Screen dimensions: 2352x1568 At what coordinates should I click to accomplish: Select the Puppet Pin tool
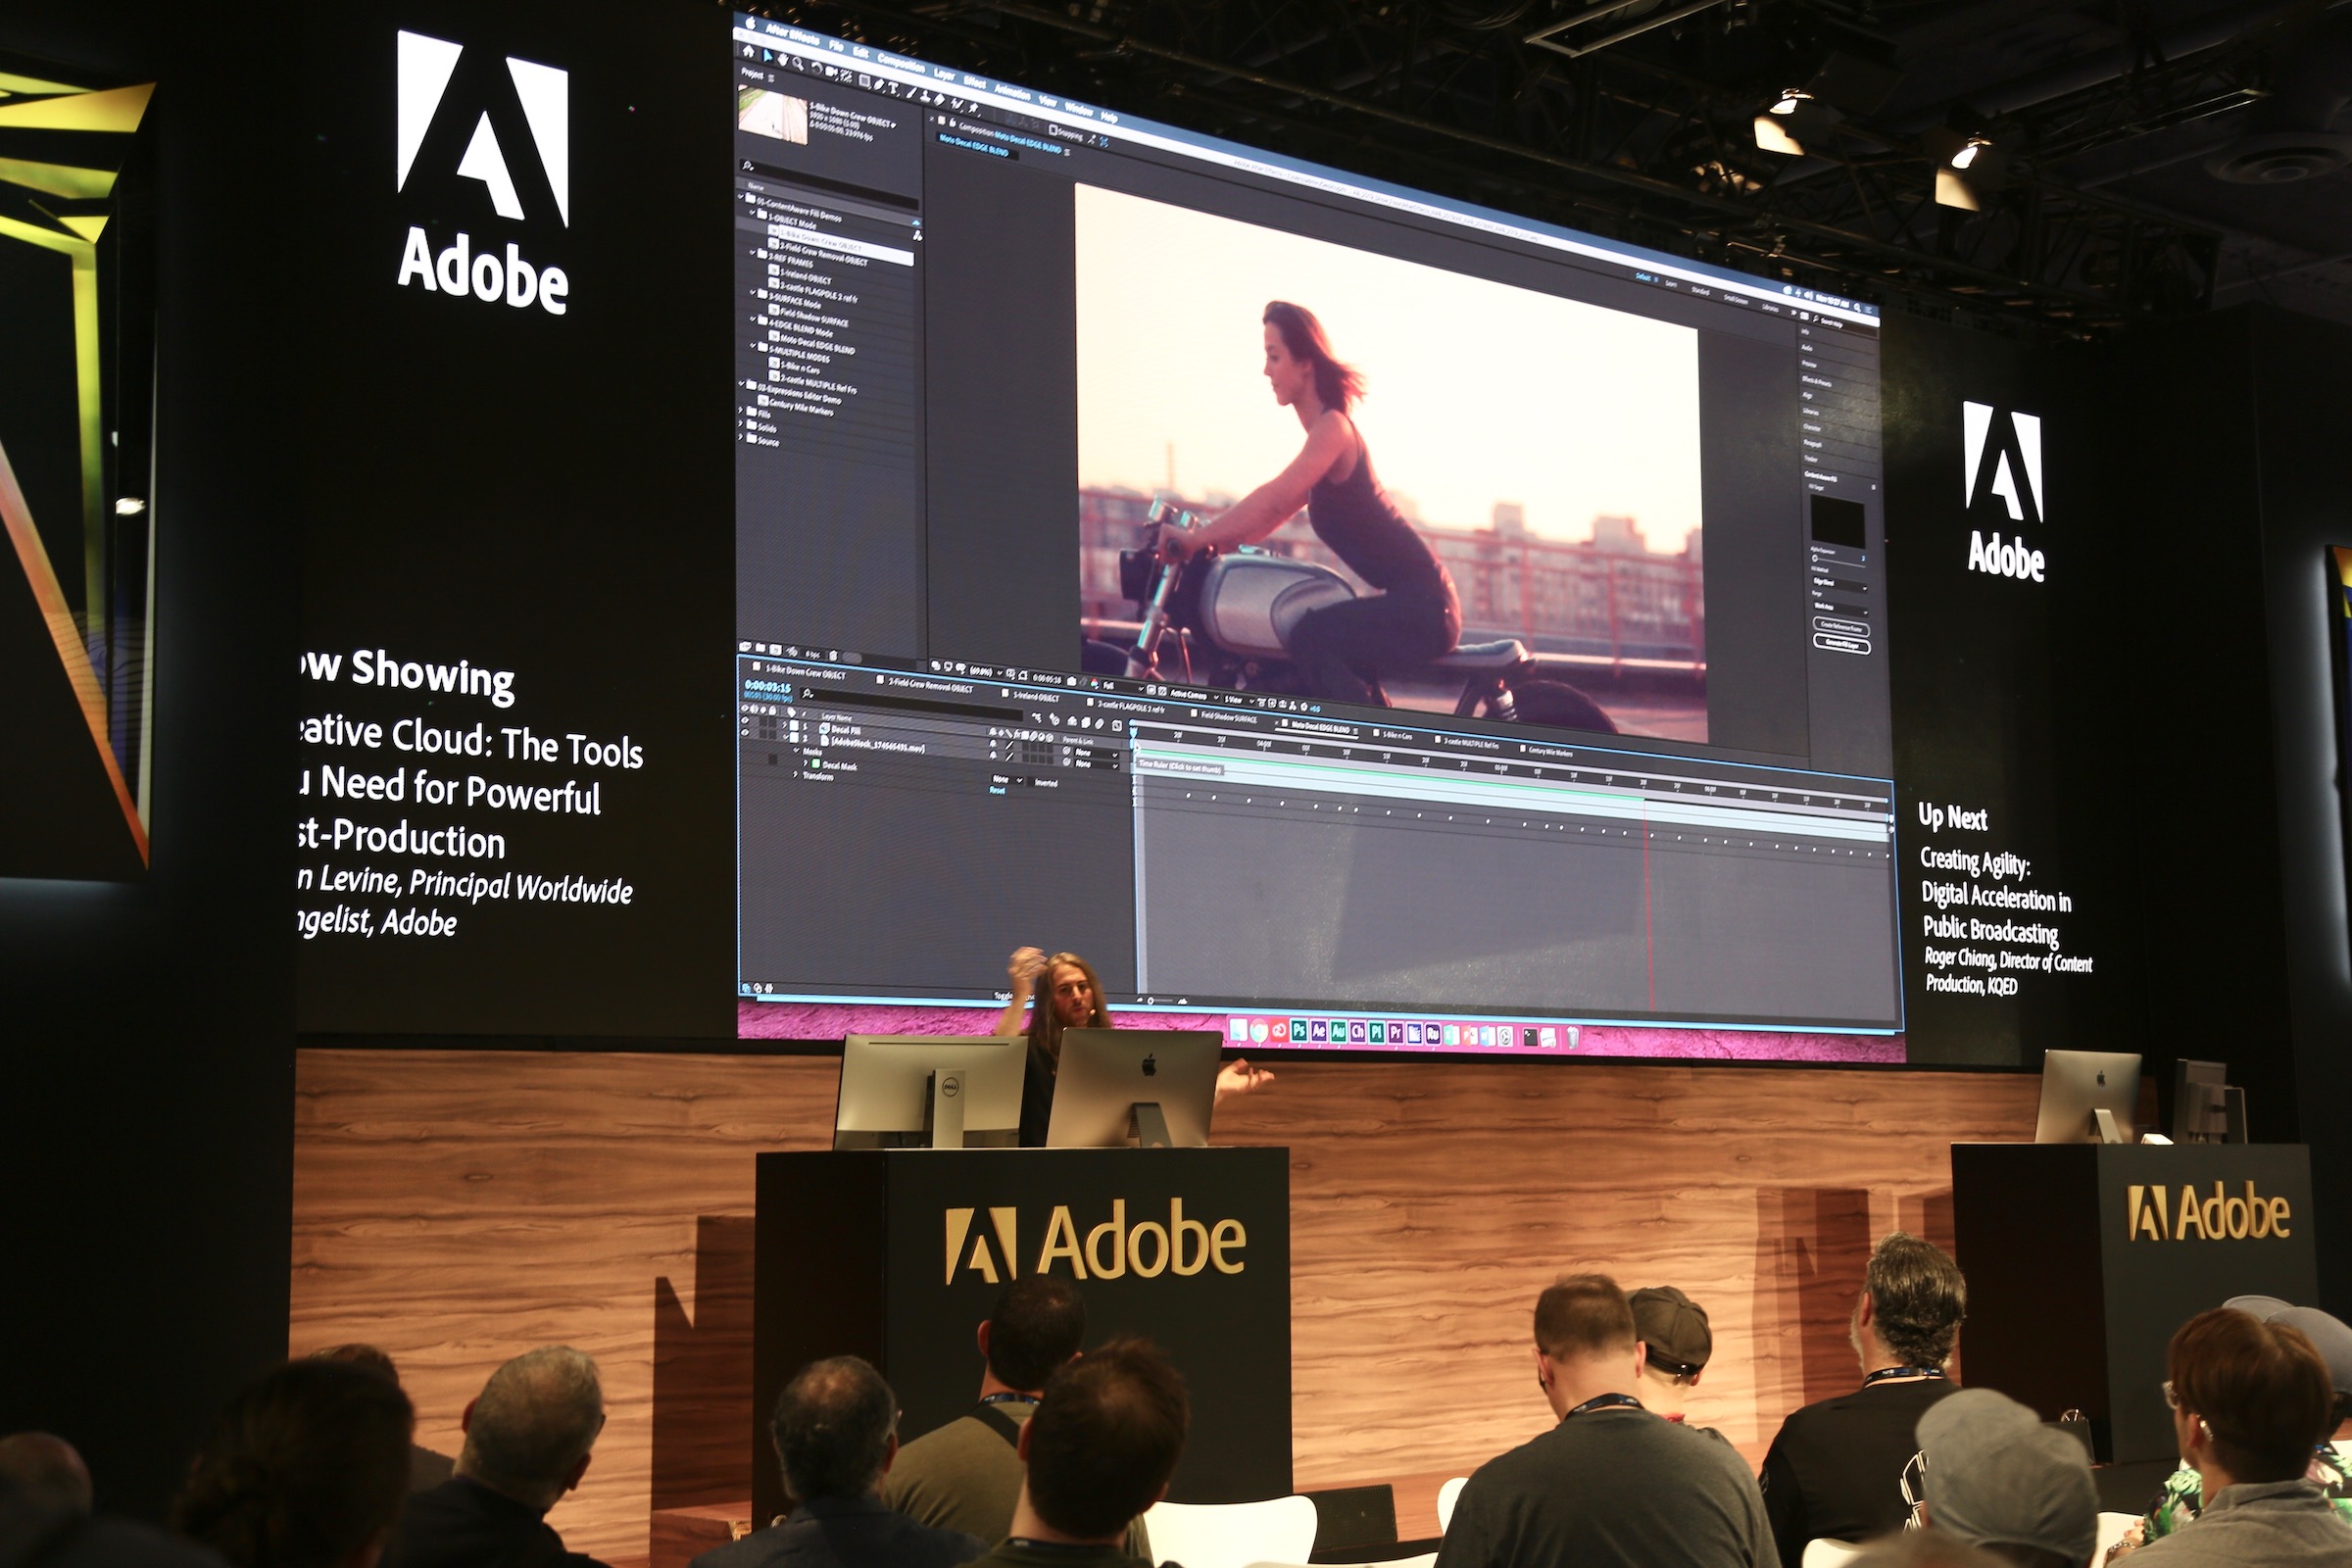[973, 108]
